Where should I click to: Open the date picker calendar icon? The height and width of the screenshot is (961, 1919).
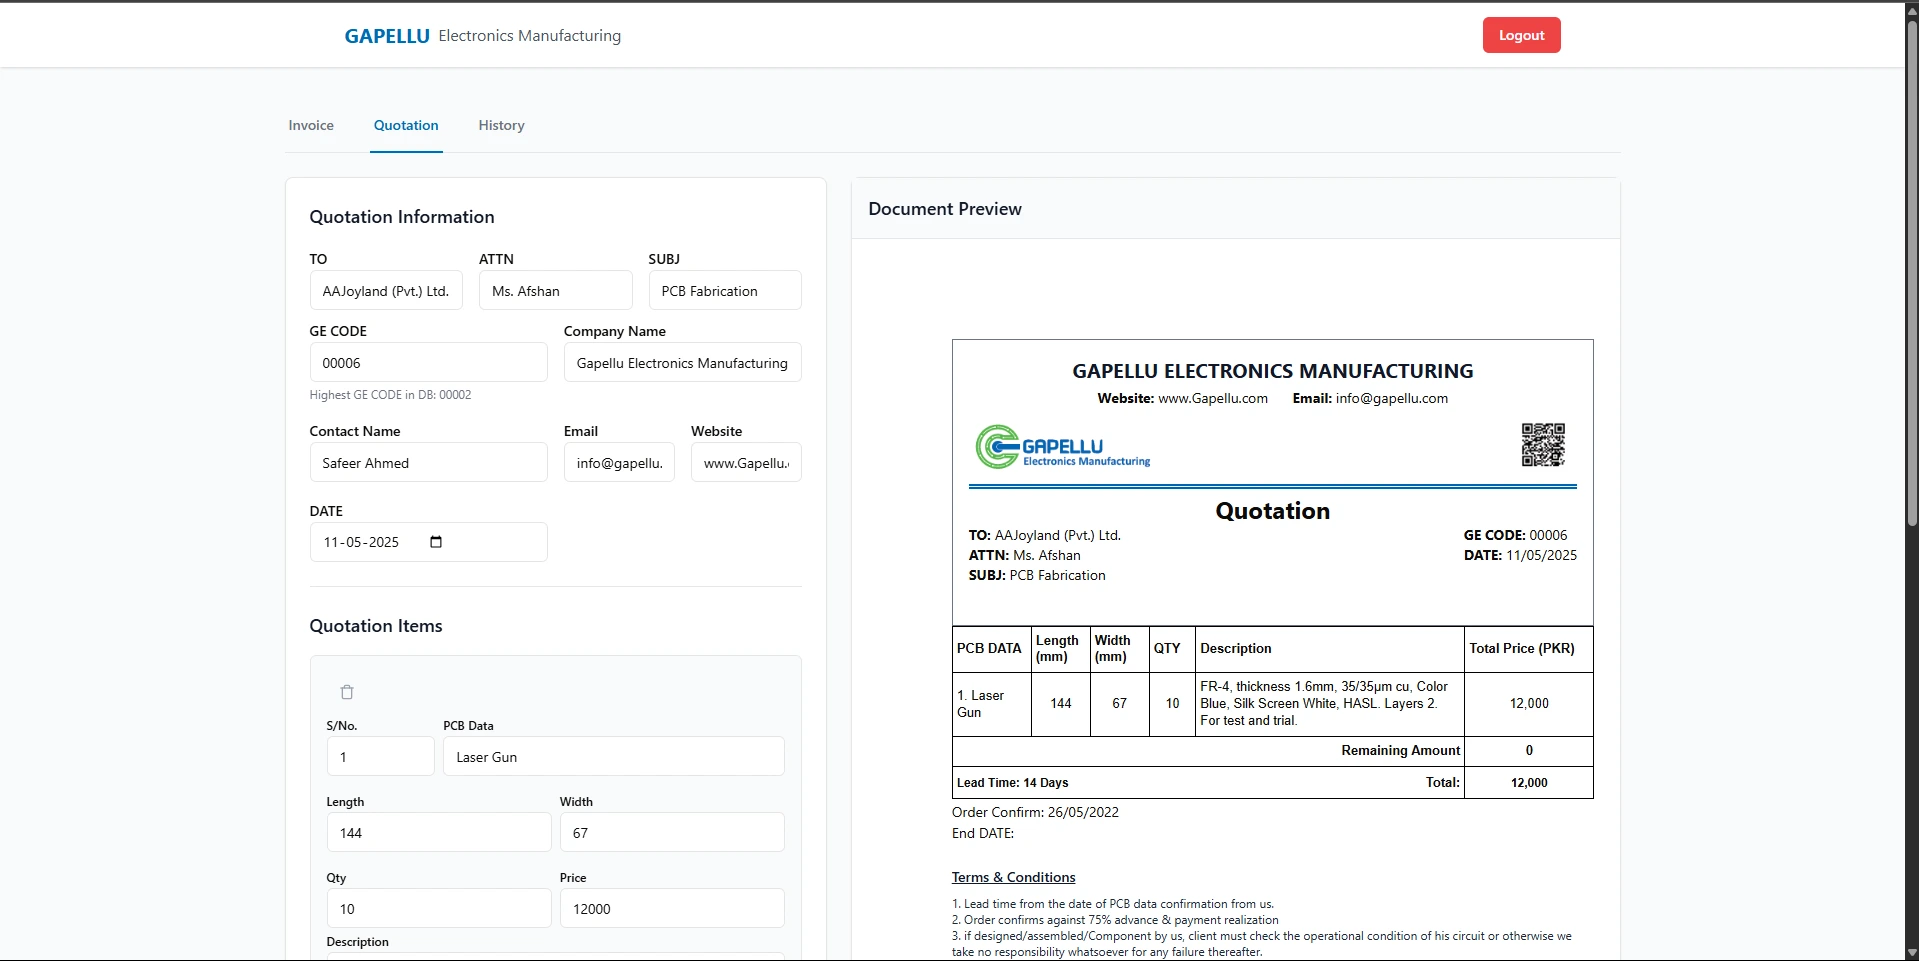click(x=436, y=542)
